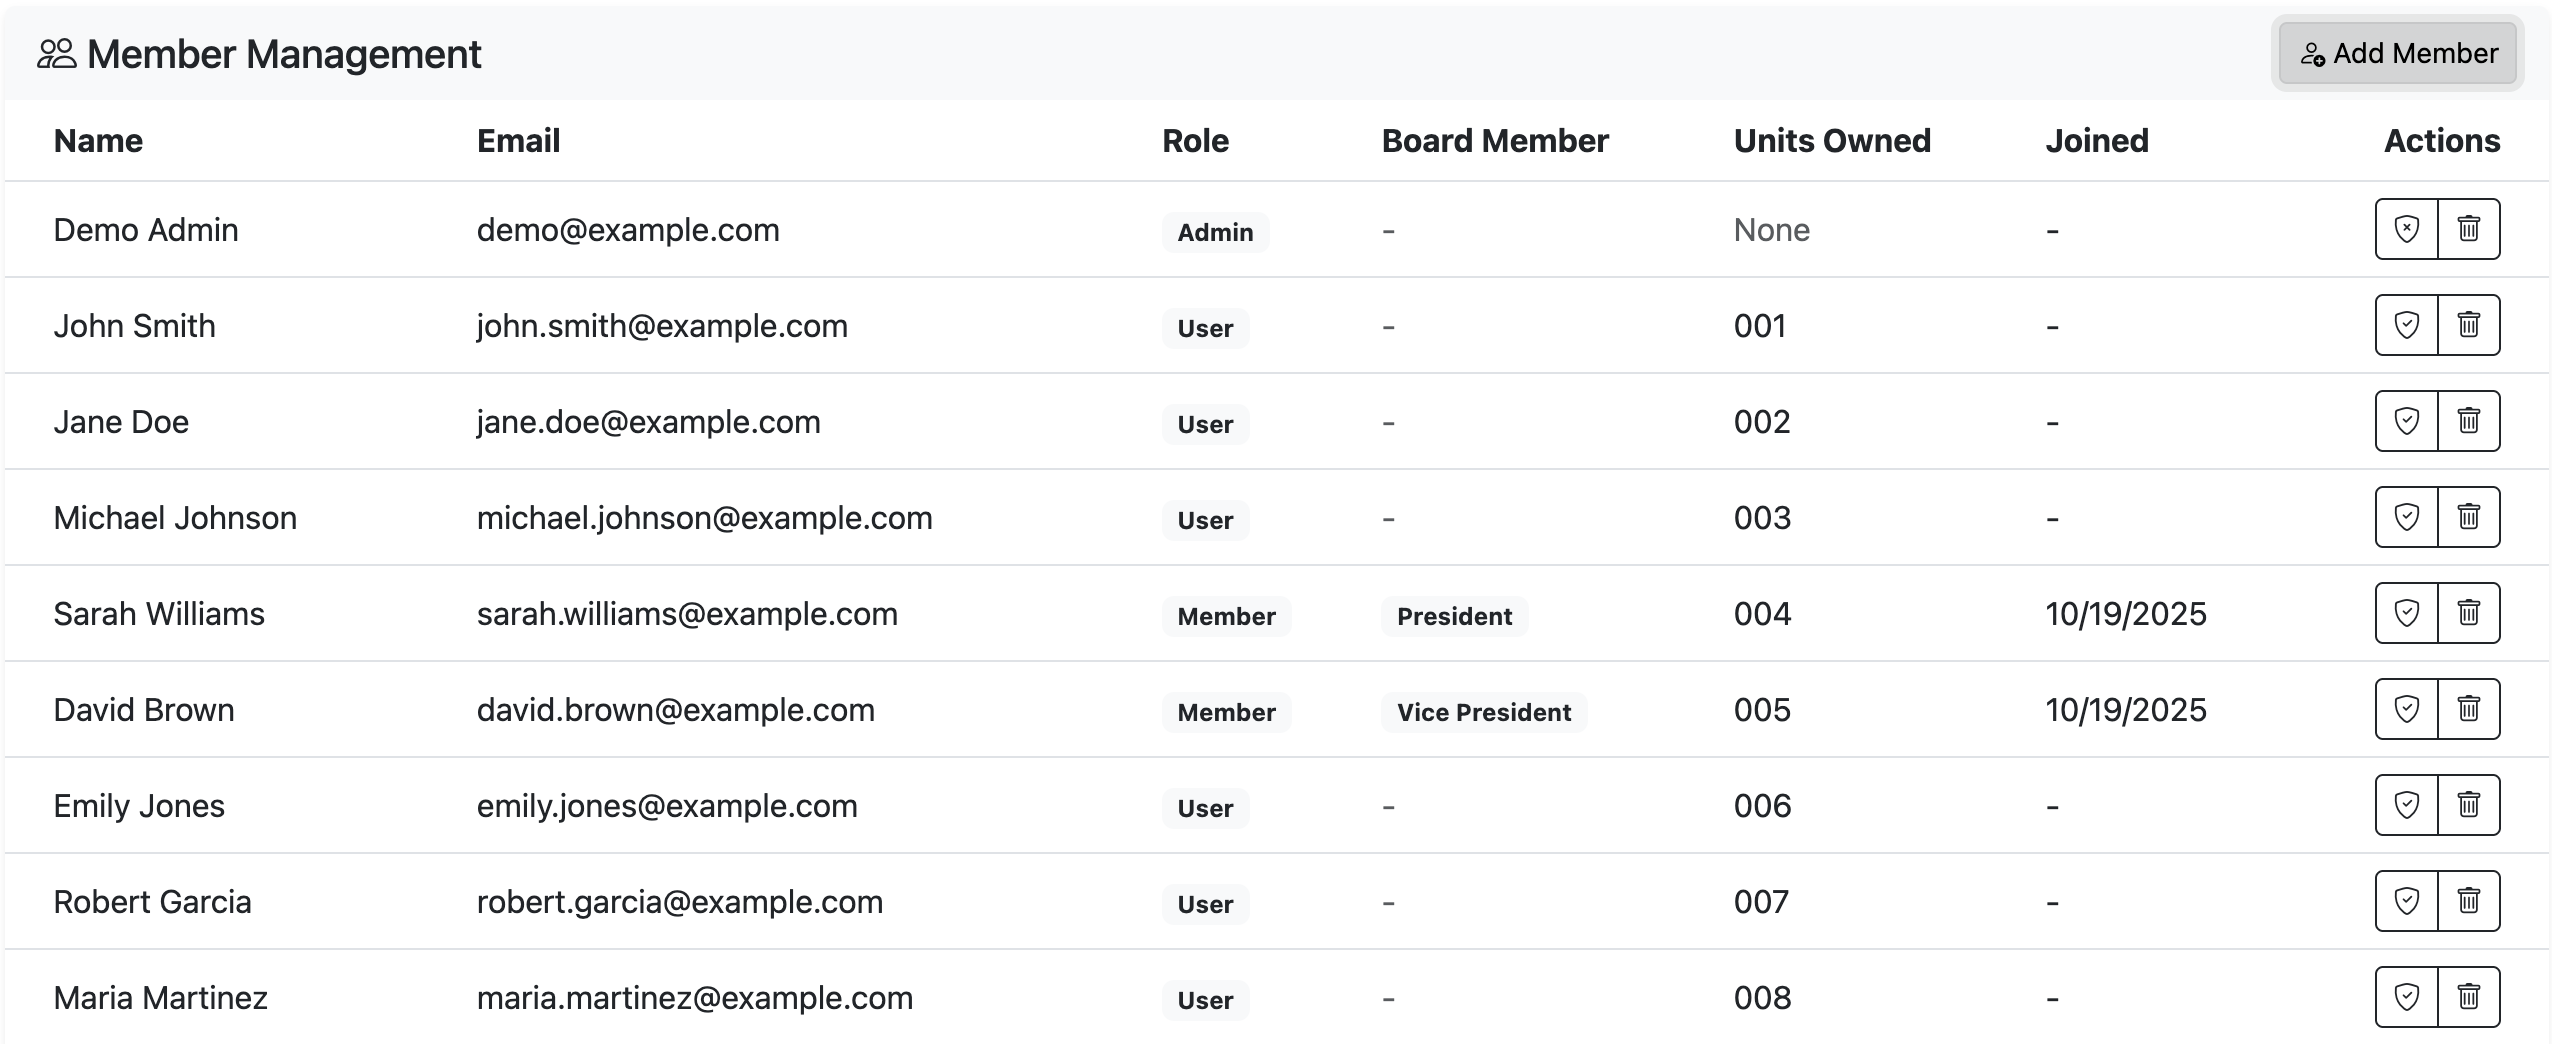Click shield icon in John Smith row

pyautogui.click(x=2406, y=325)
